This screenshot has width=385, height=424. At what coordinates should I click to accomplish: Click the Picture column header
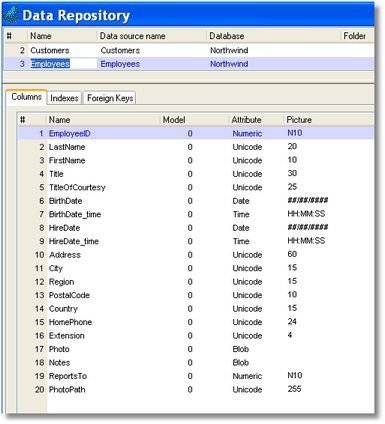pos(299,120)
